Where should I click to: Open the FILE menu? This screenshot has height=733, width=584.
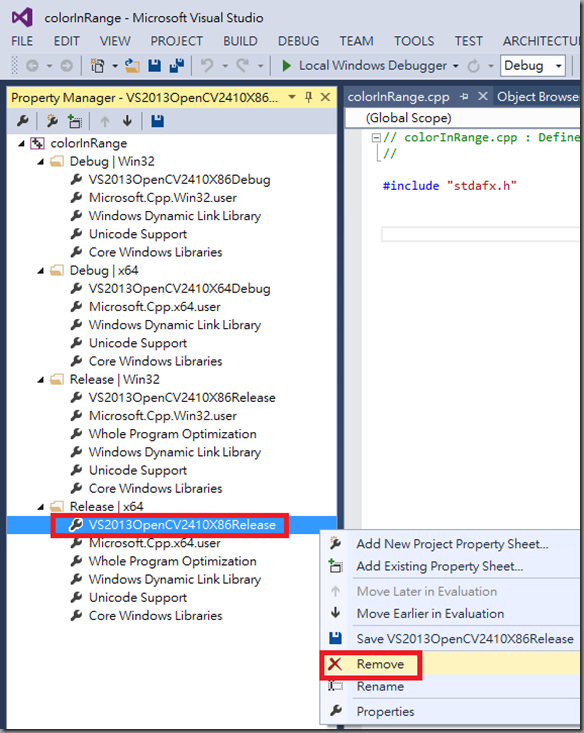pos(22,41)
